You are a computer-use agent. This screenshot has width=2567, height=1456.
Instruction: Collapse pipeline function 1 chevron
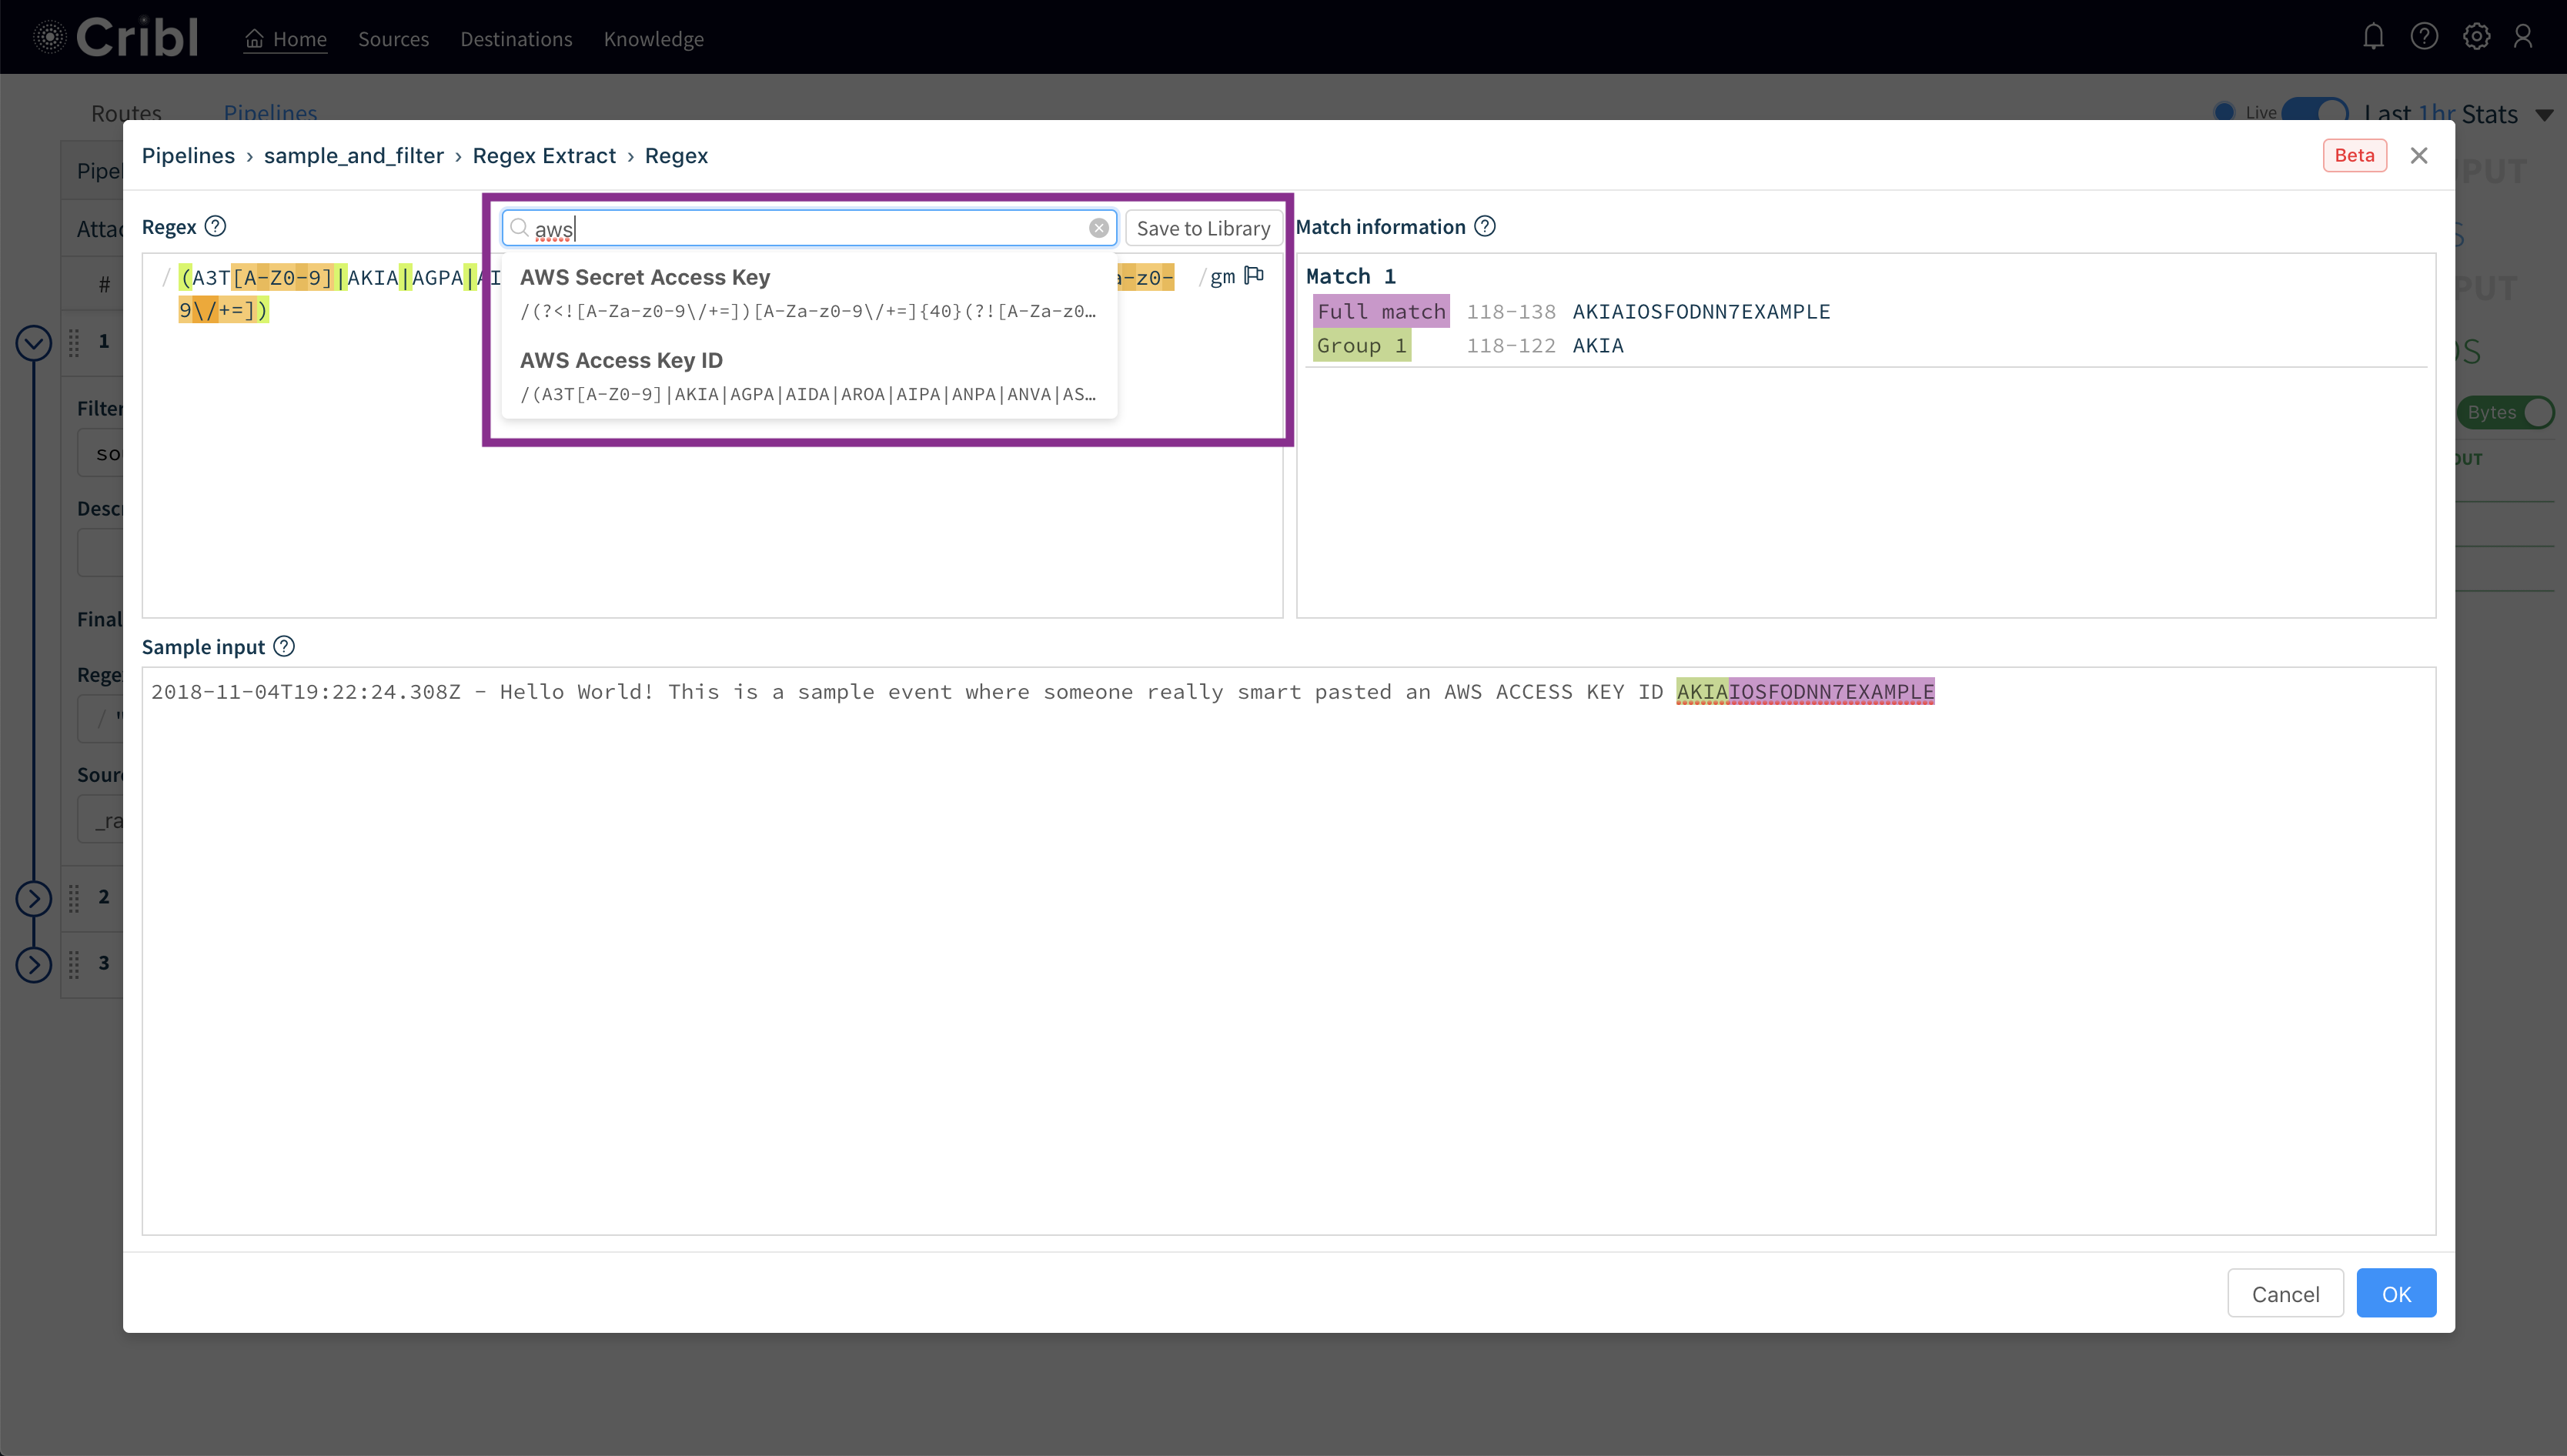tap(33, 343)
